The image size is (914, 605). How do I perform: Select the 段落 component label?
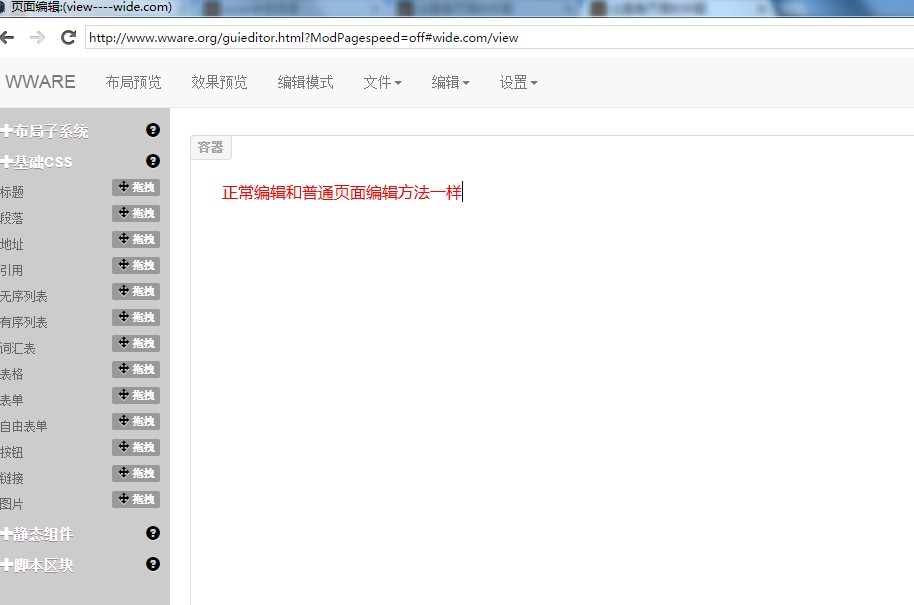[12, 218]
